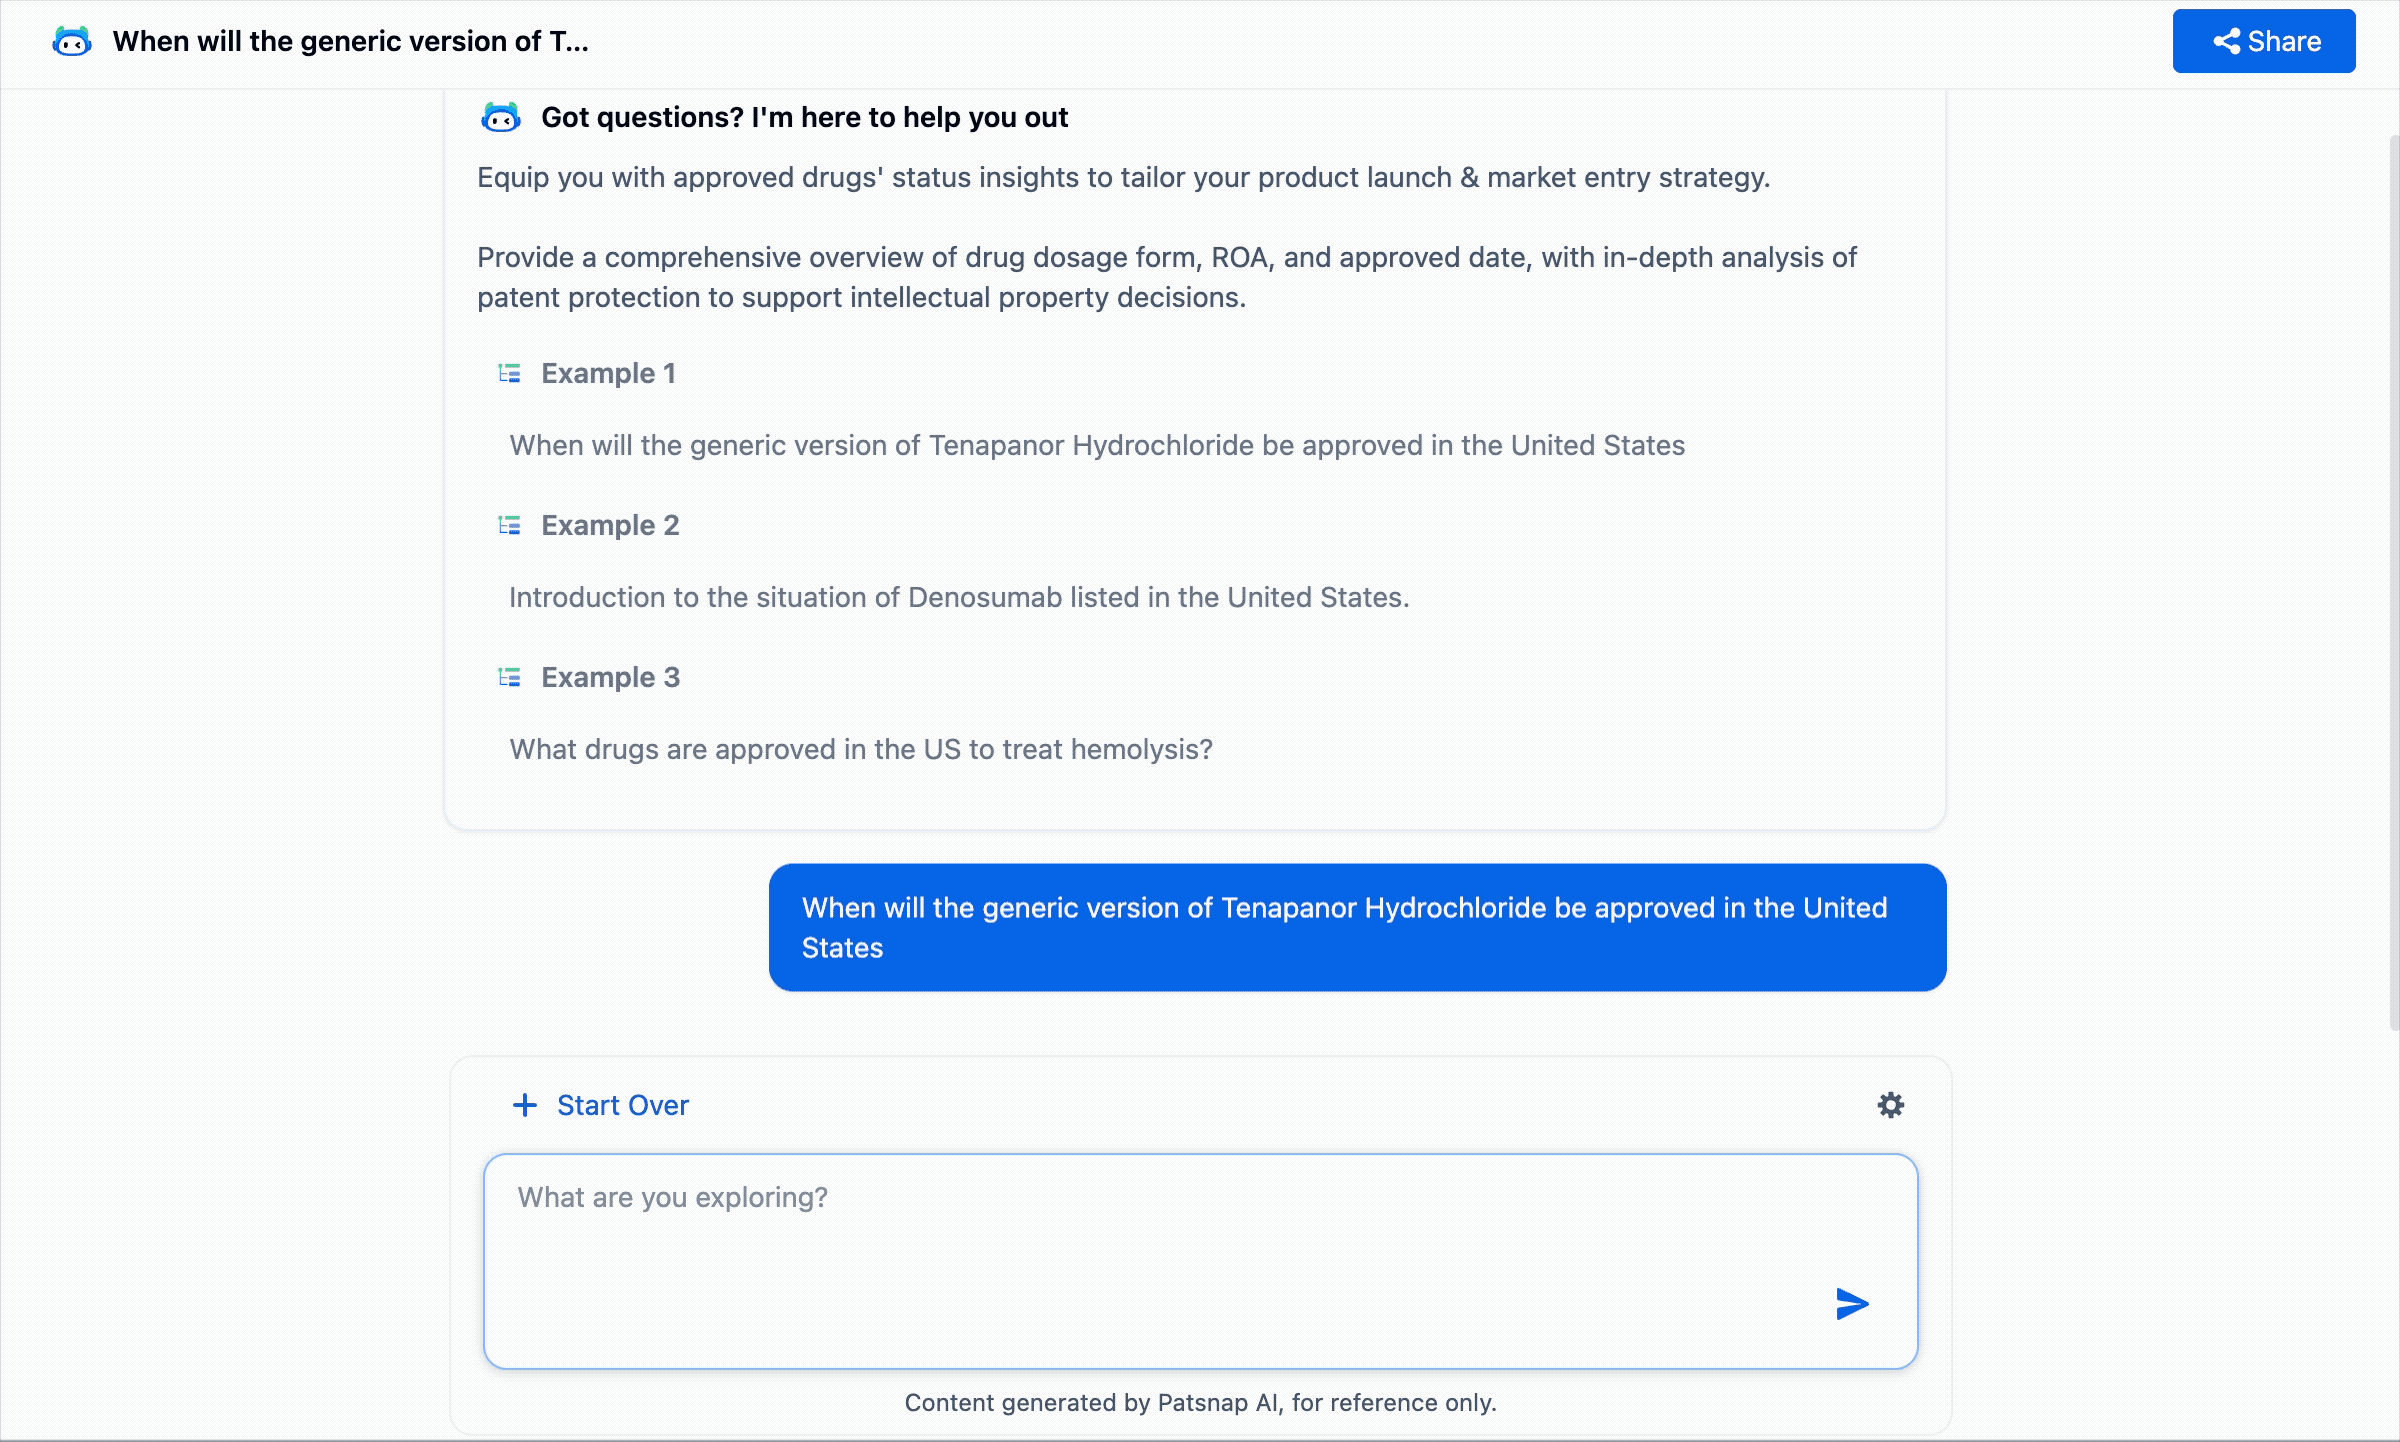Viewport: 2400px width, 1442px height.
Task: Click the vertical scrollbar on right edge
Action: pyautogui.click(x=2393, y=580)
